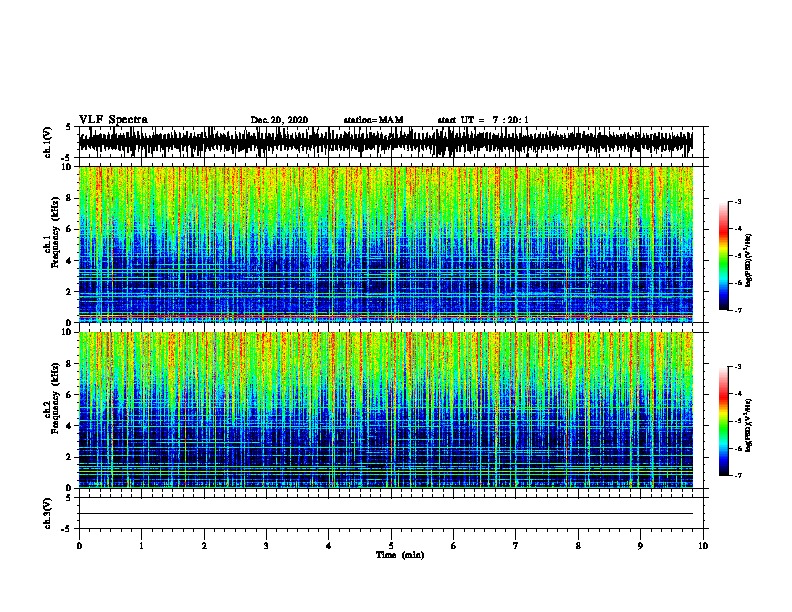Click the time axis tick label "3"
792x612 pixels.
(266, 545)
